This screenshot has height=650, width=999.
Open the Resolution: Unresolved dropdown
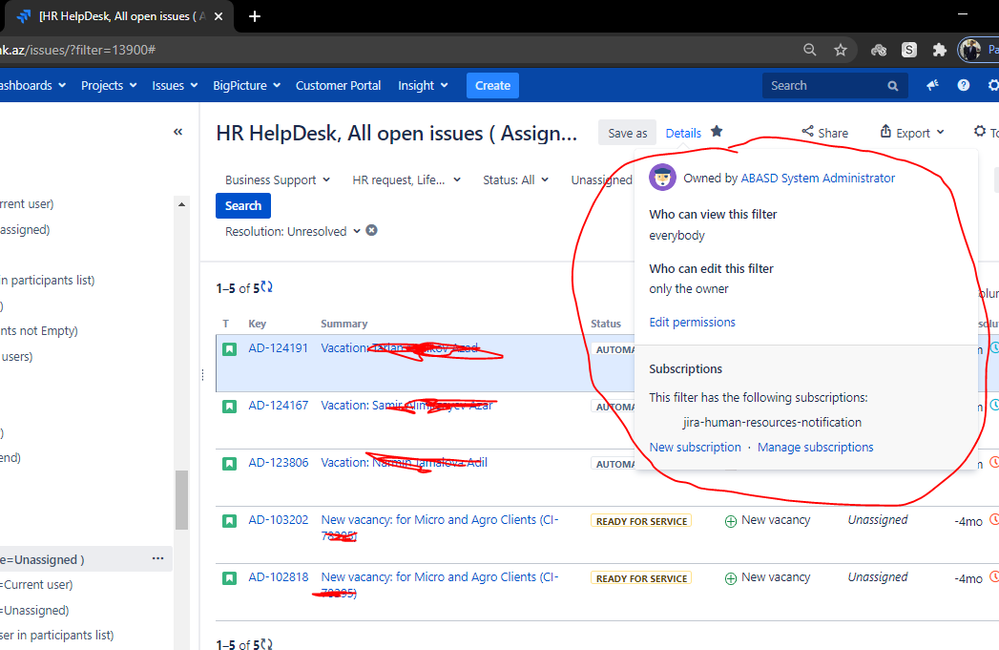point(292,231)
